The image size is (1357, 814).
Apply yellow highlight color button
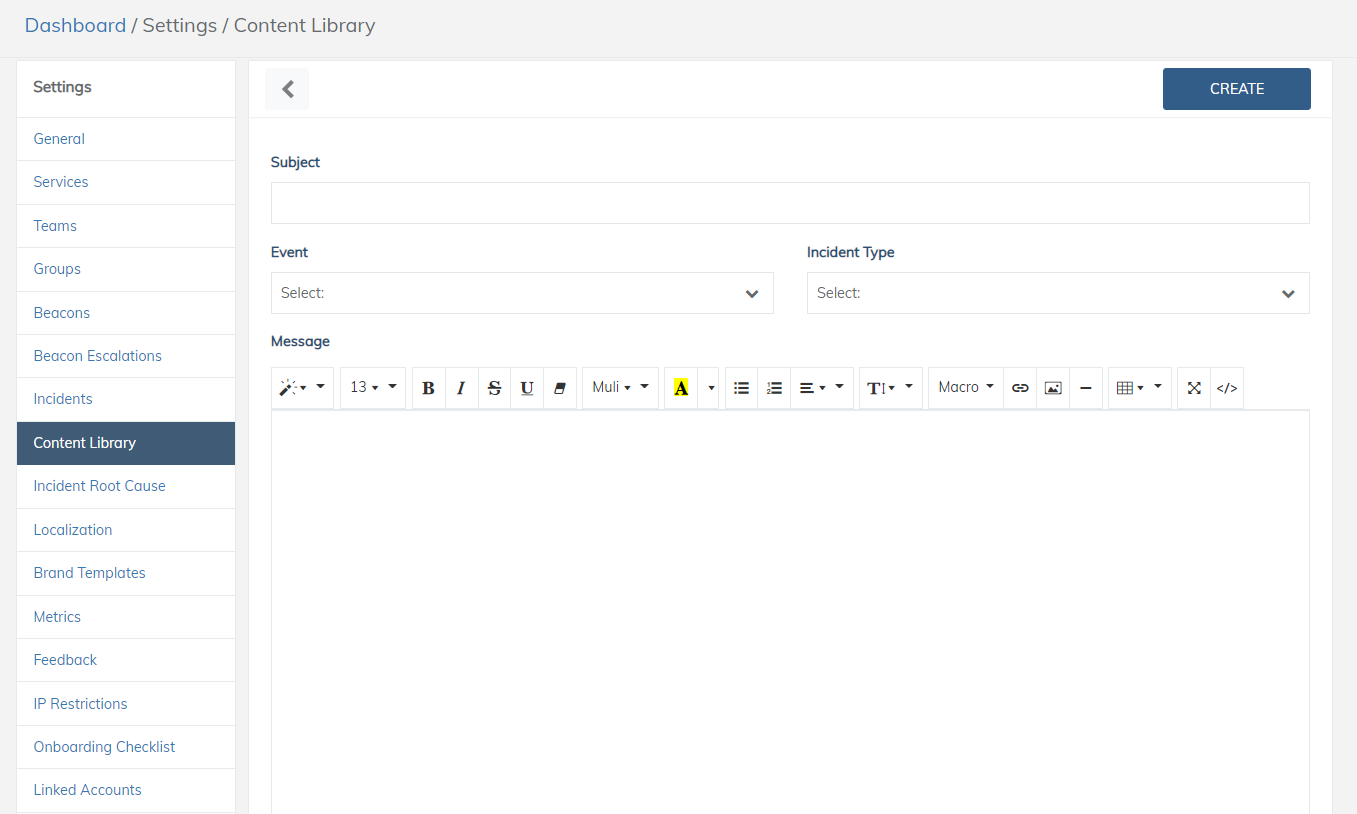click(681, 388)
